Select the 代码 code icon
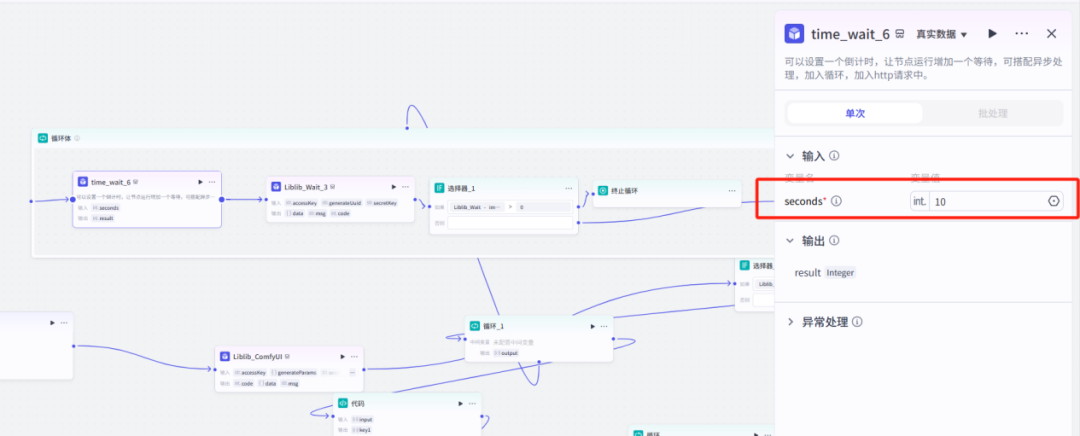Viewport: 1080px width, 436px height. (x=343, y=404)
